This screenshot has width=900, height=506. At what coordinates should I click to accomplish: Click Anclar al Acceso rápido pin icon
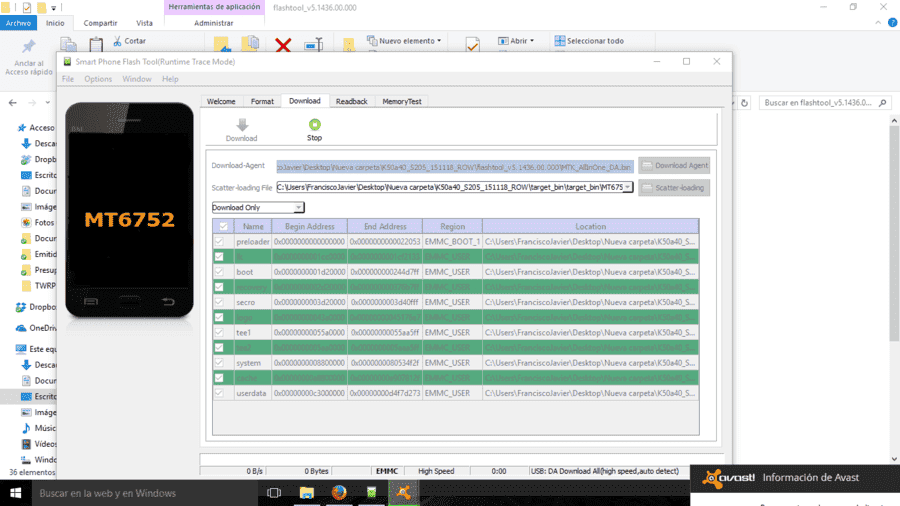[29, 46]
